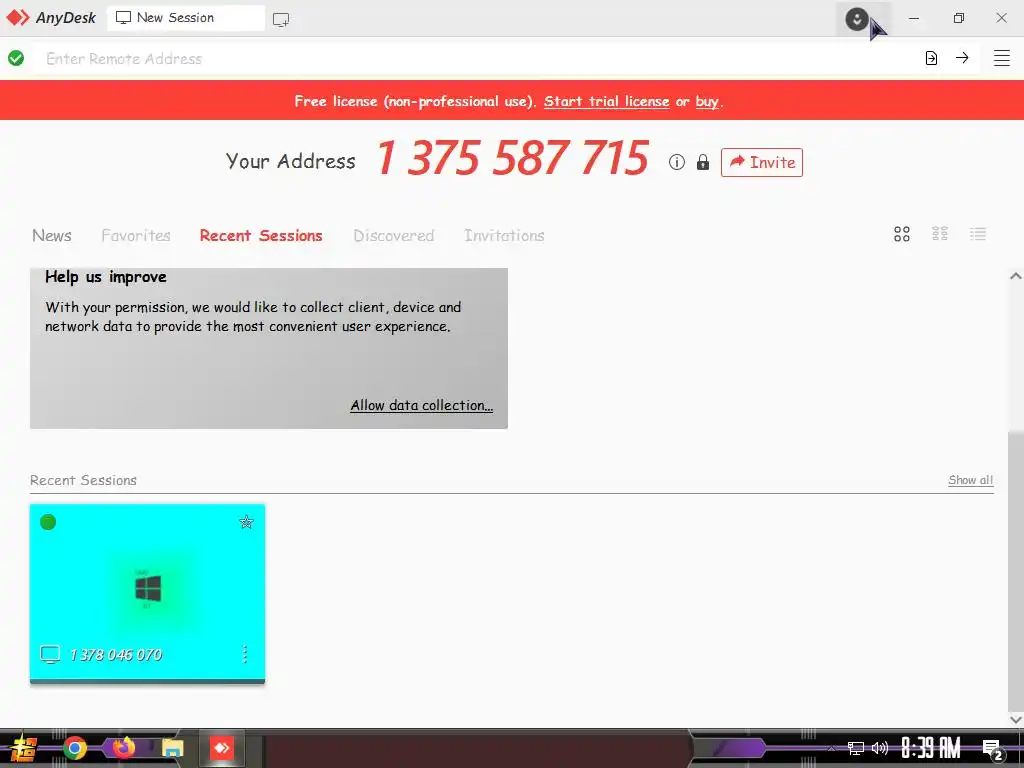Open the notification center icon
This screenshot has width=1024, height=768.
click(x=992, y=749)
